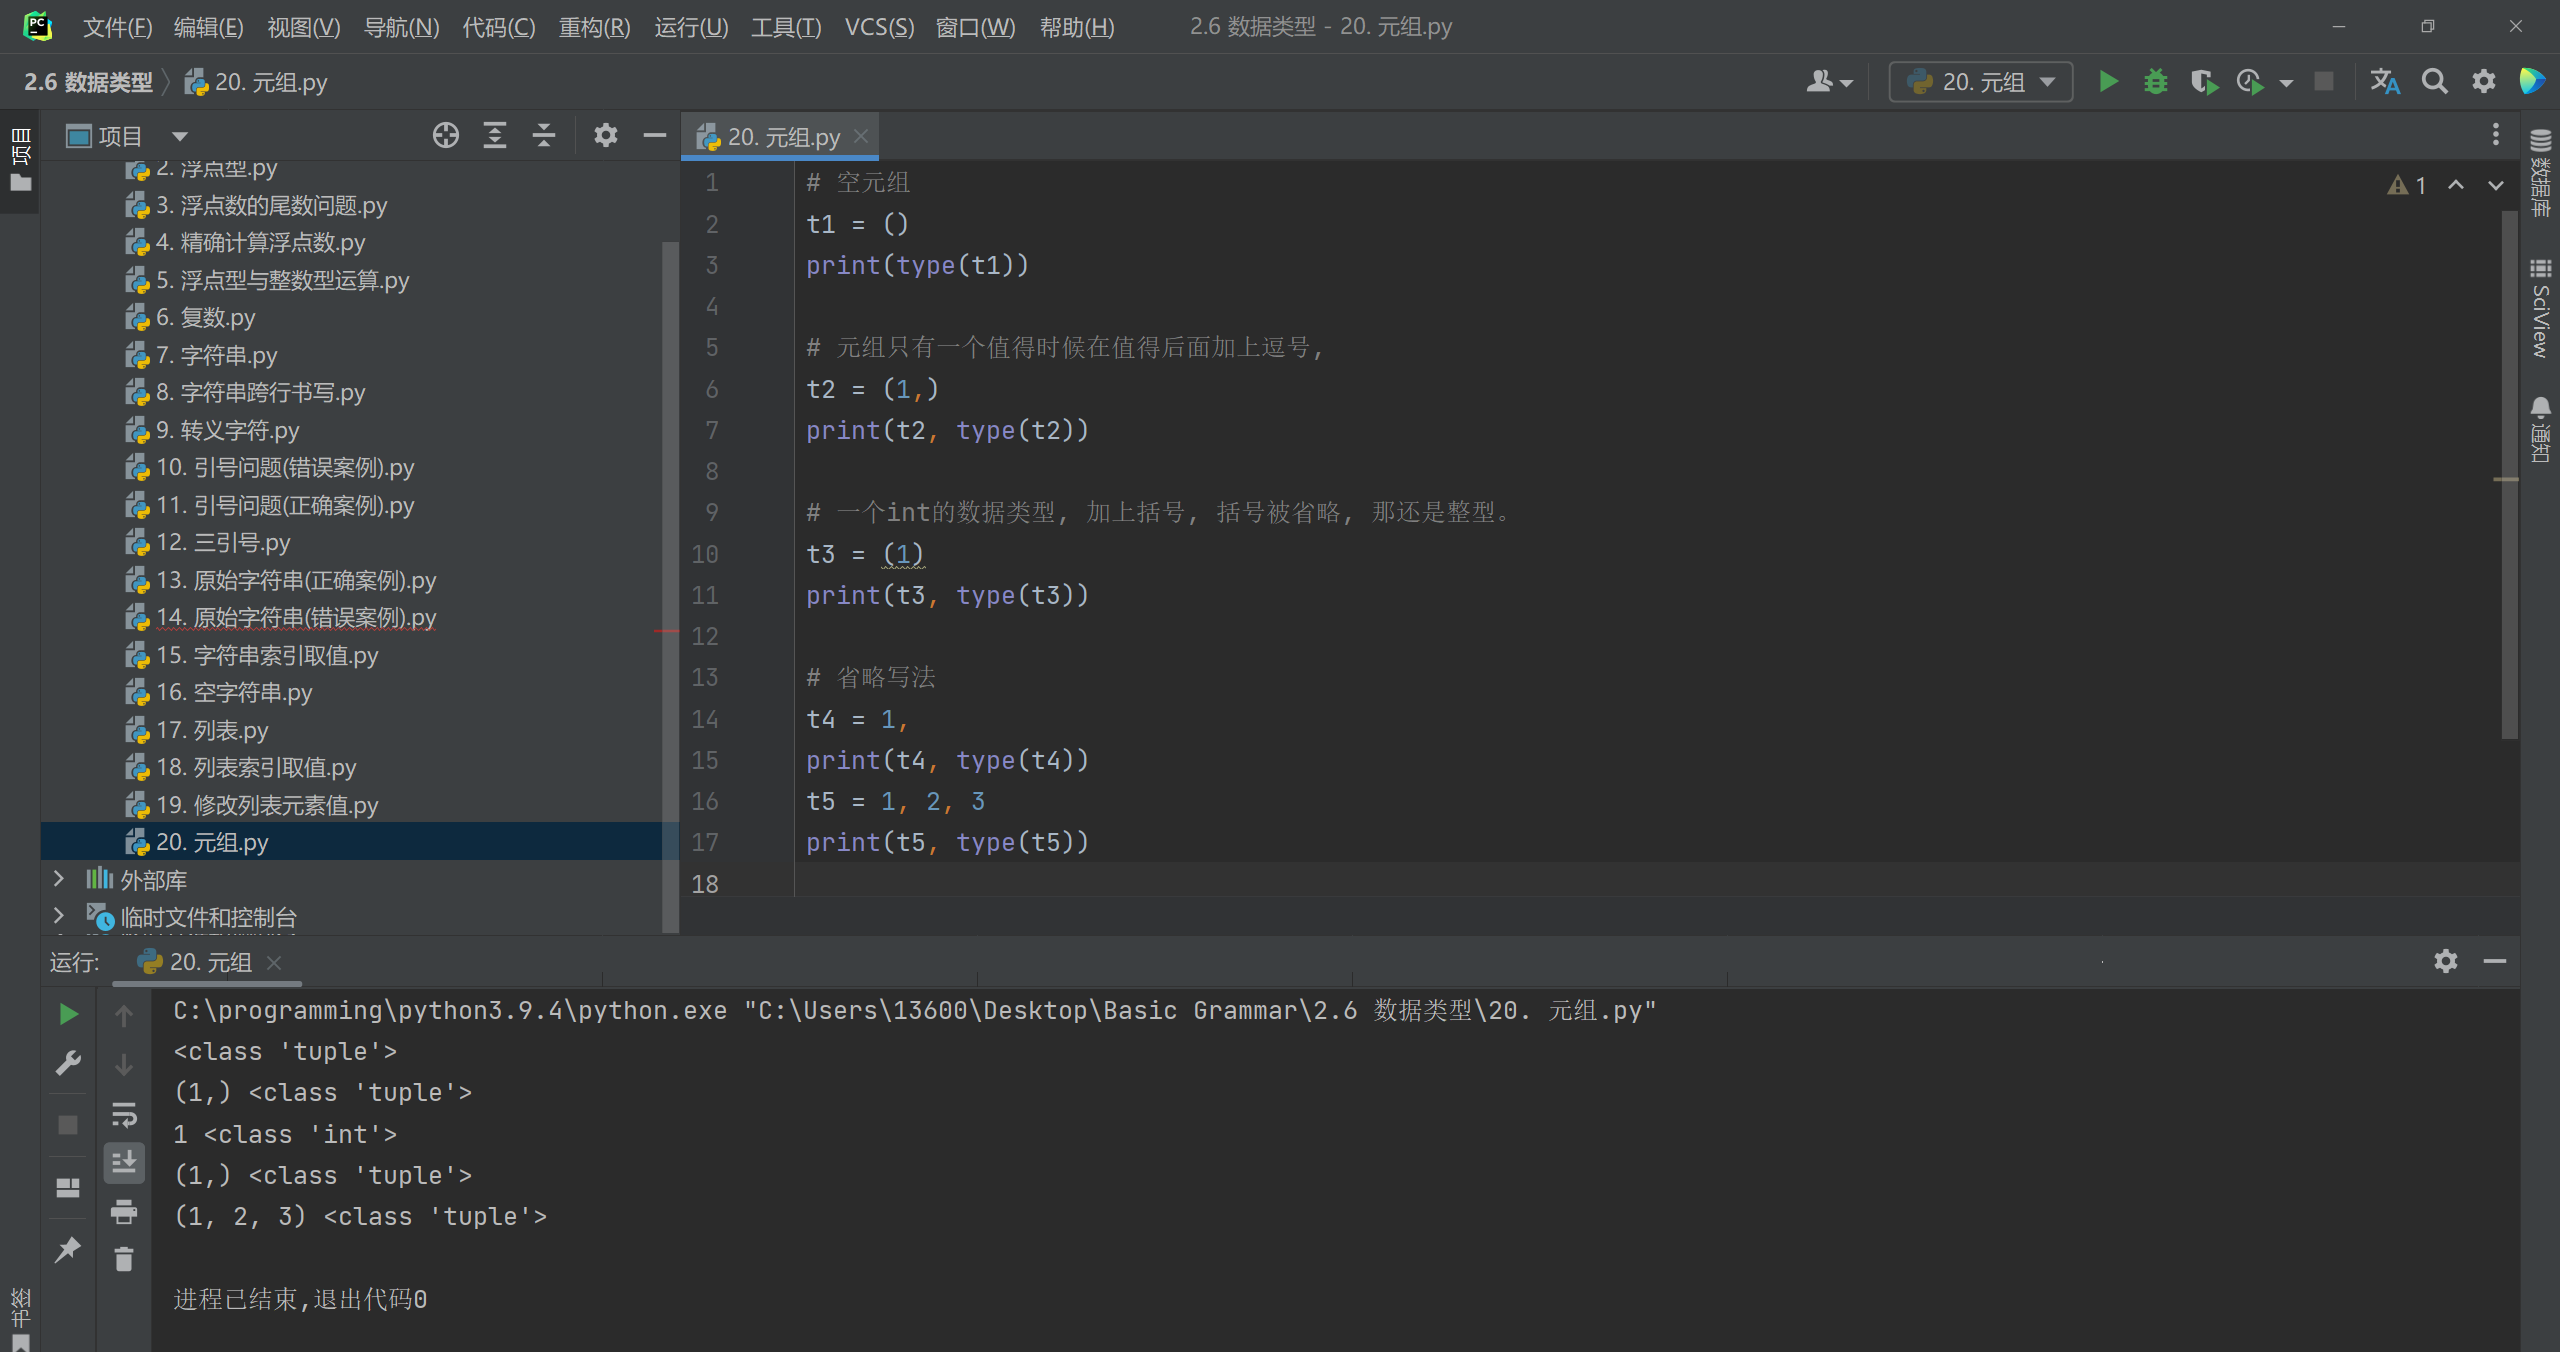Collapse all items in project panel

click(x=544, y=135)
